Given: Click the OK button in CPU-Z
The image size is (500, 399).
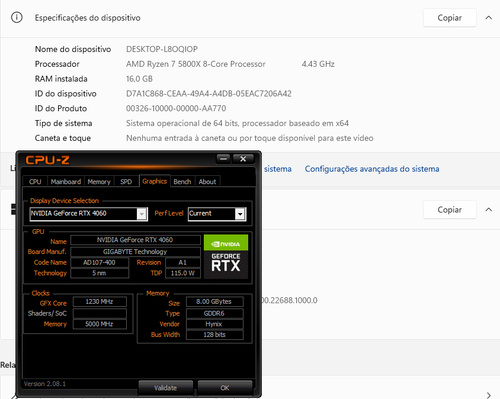Looking at the screenshot, I should (225, 388).
